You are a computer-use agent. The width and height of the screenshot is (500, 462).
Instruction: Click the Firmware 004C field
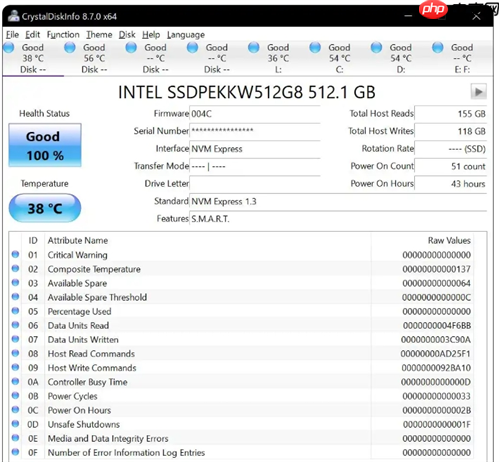(255, 114)
